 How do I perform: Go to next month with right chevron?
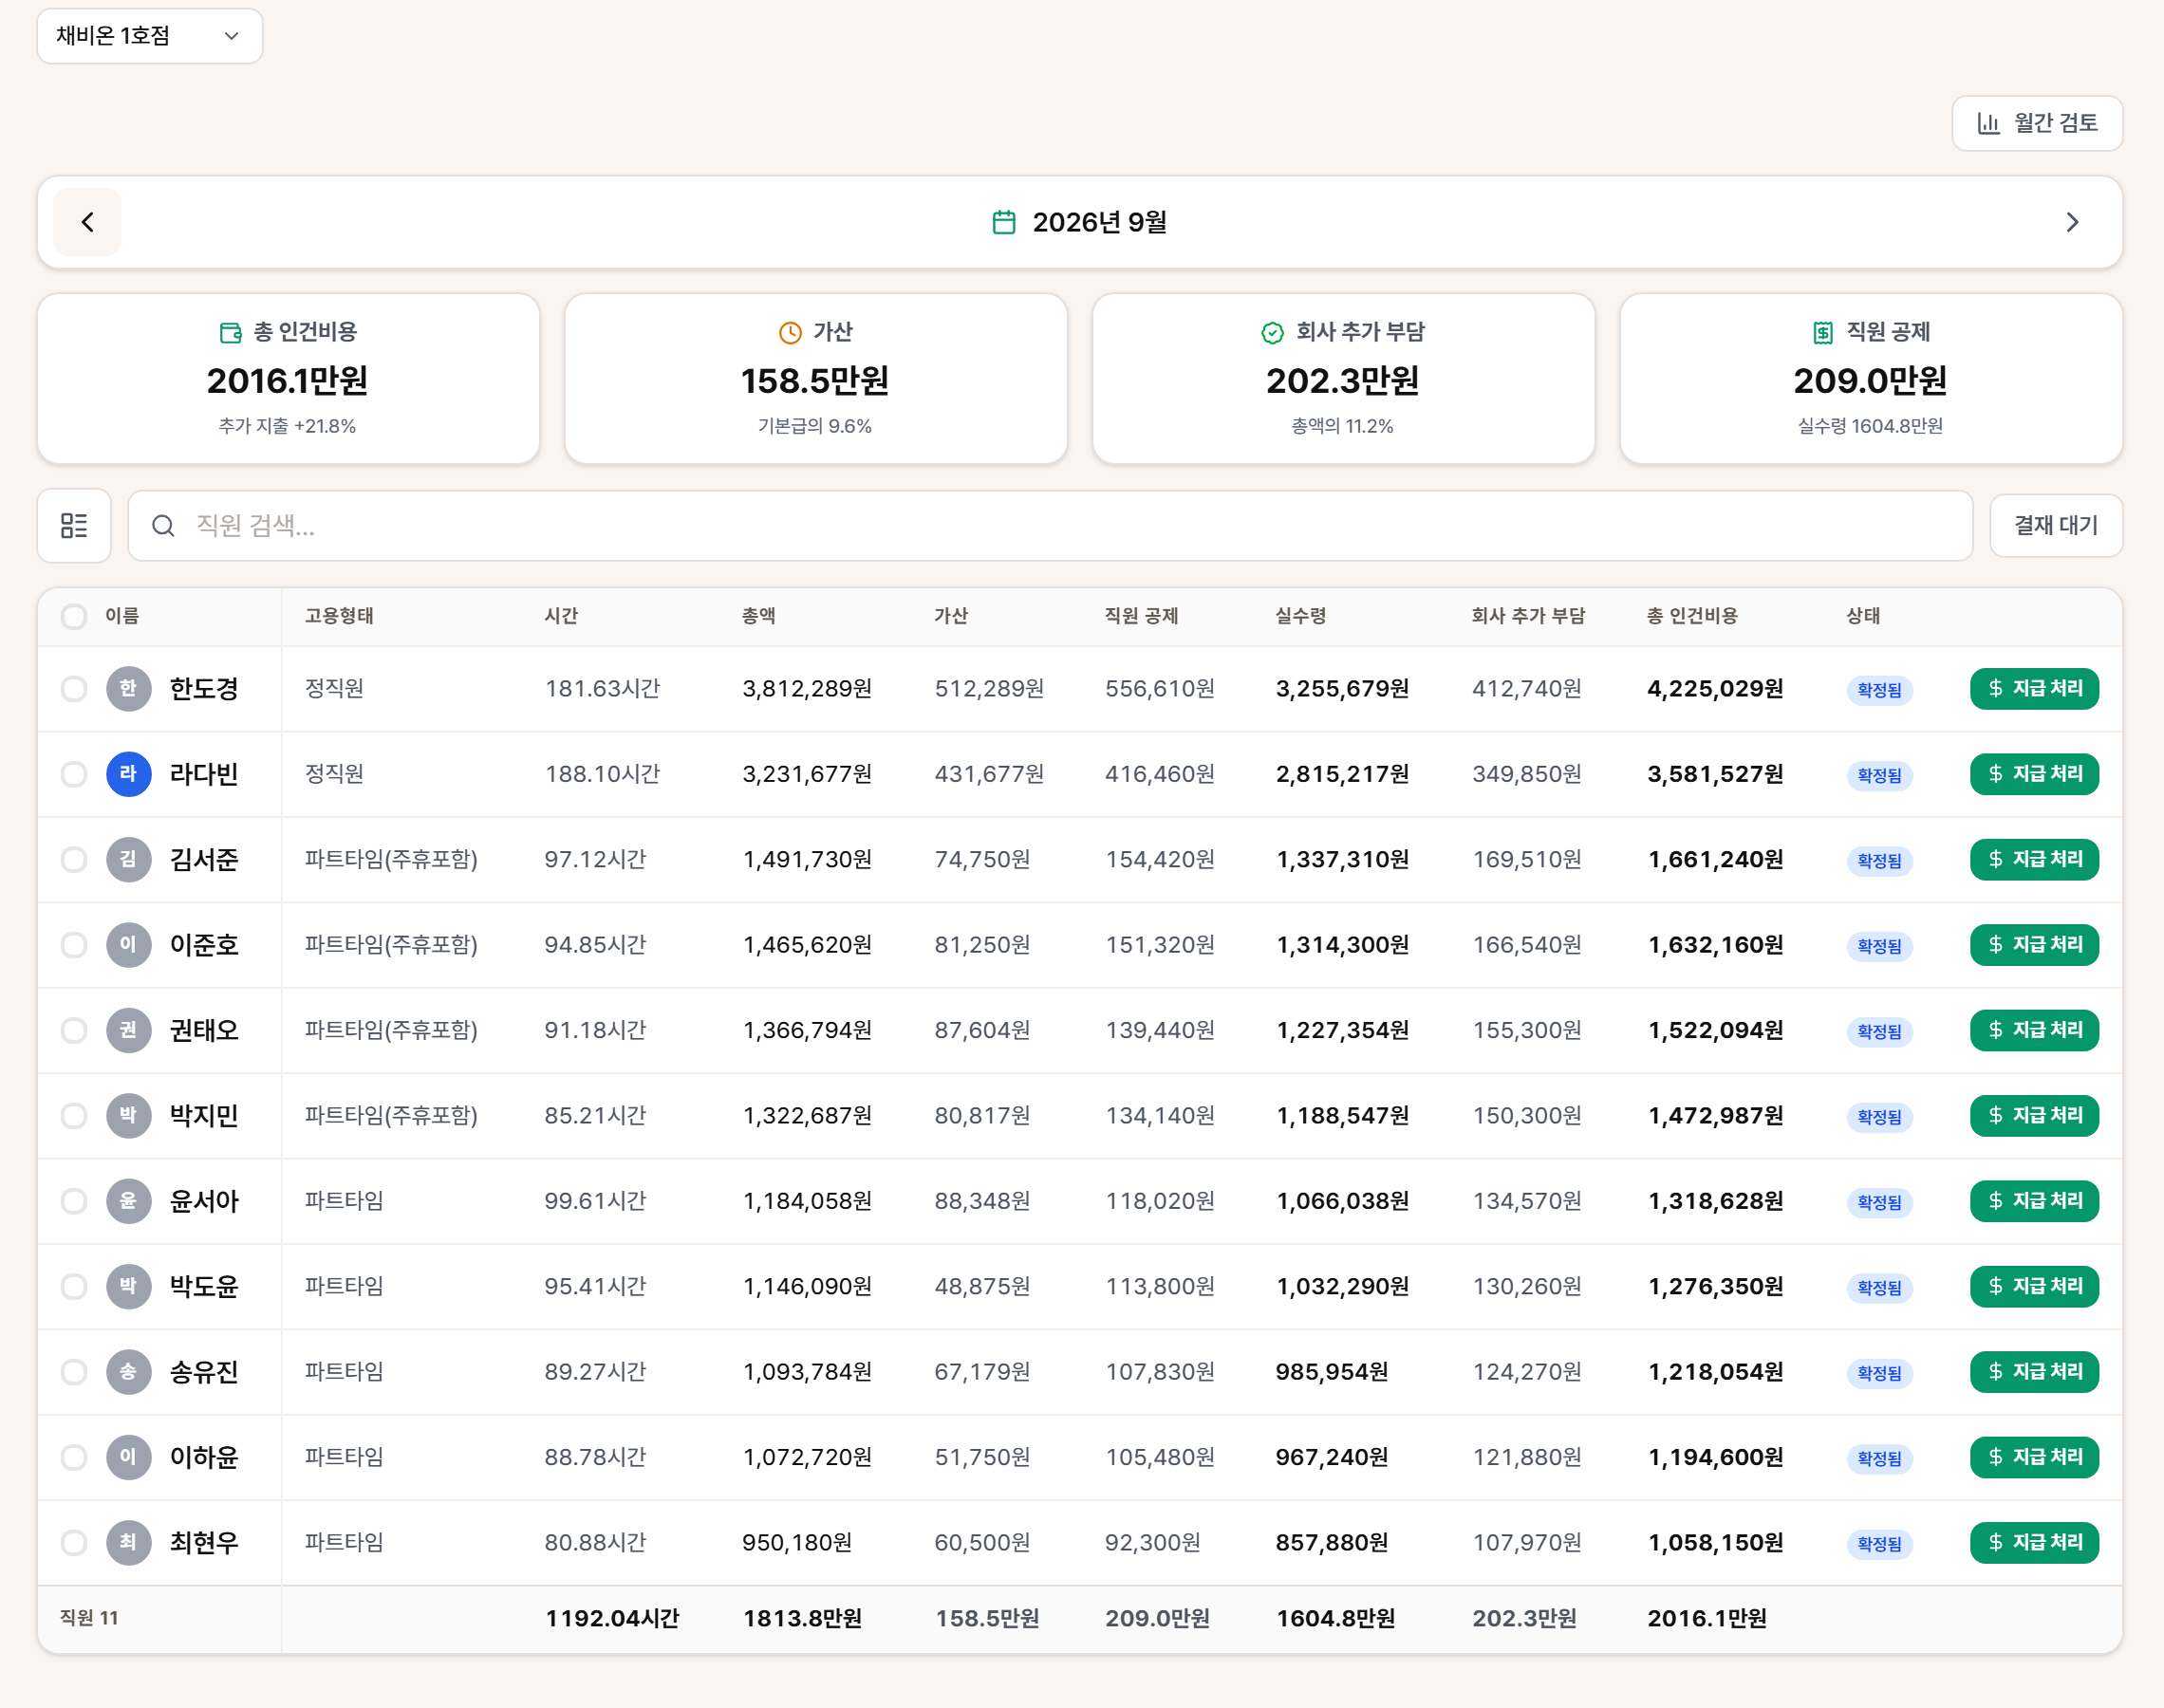coord(2072,222)
